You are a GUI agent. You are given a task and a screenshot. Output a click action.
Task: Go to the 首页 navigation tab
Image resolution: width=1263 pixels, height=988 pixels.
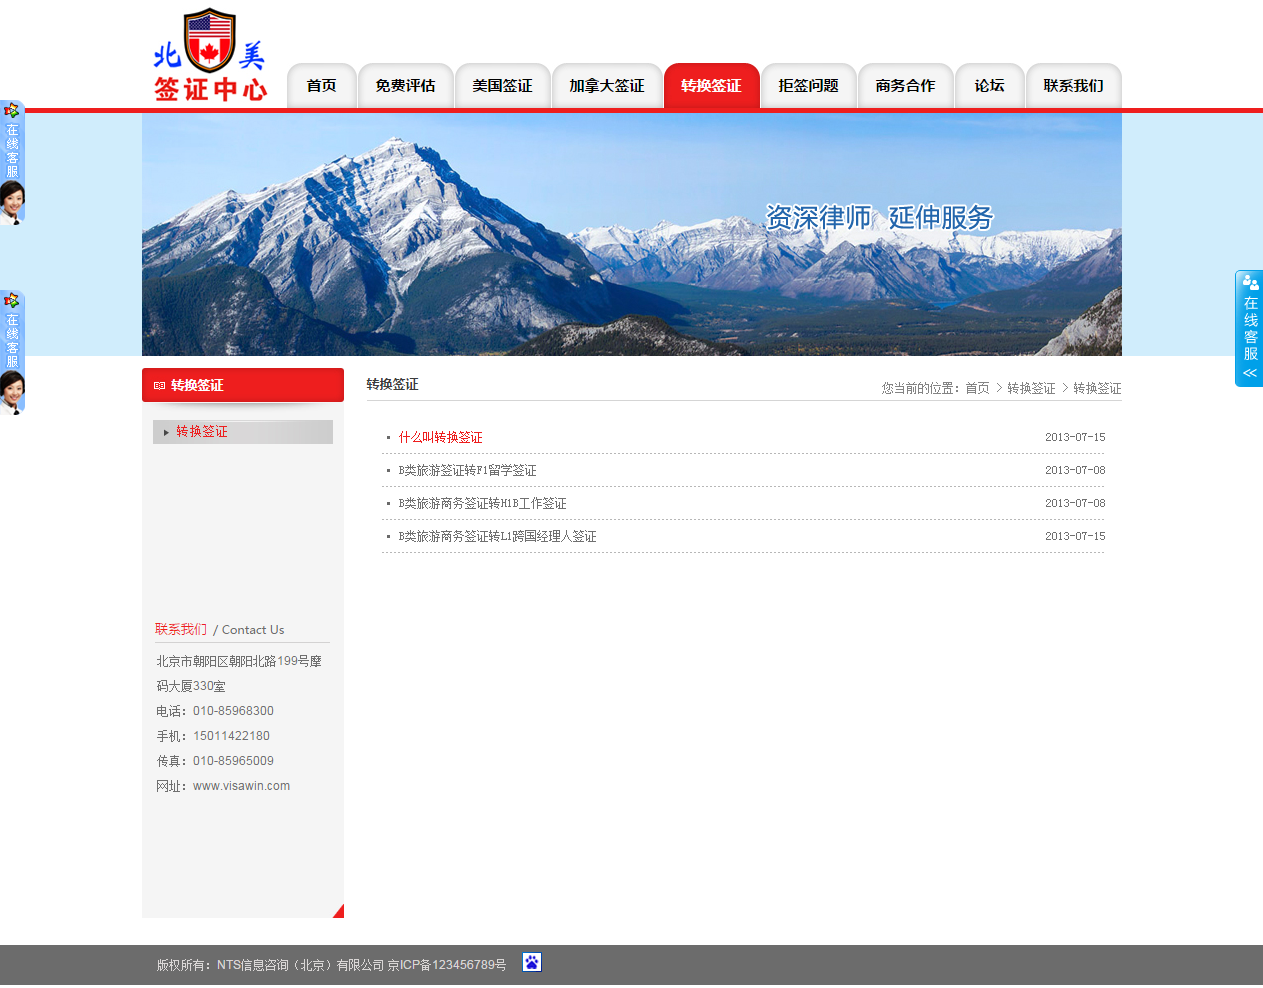coord(321,86)
